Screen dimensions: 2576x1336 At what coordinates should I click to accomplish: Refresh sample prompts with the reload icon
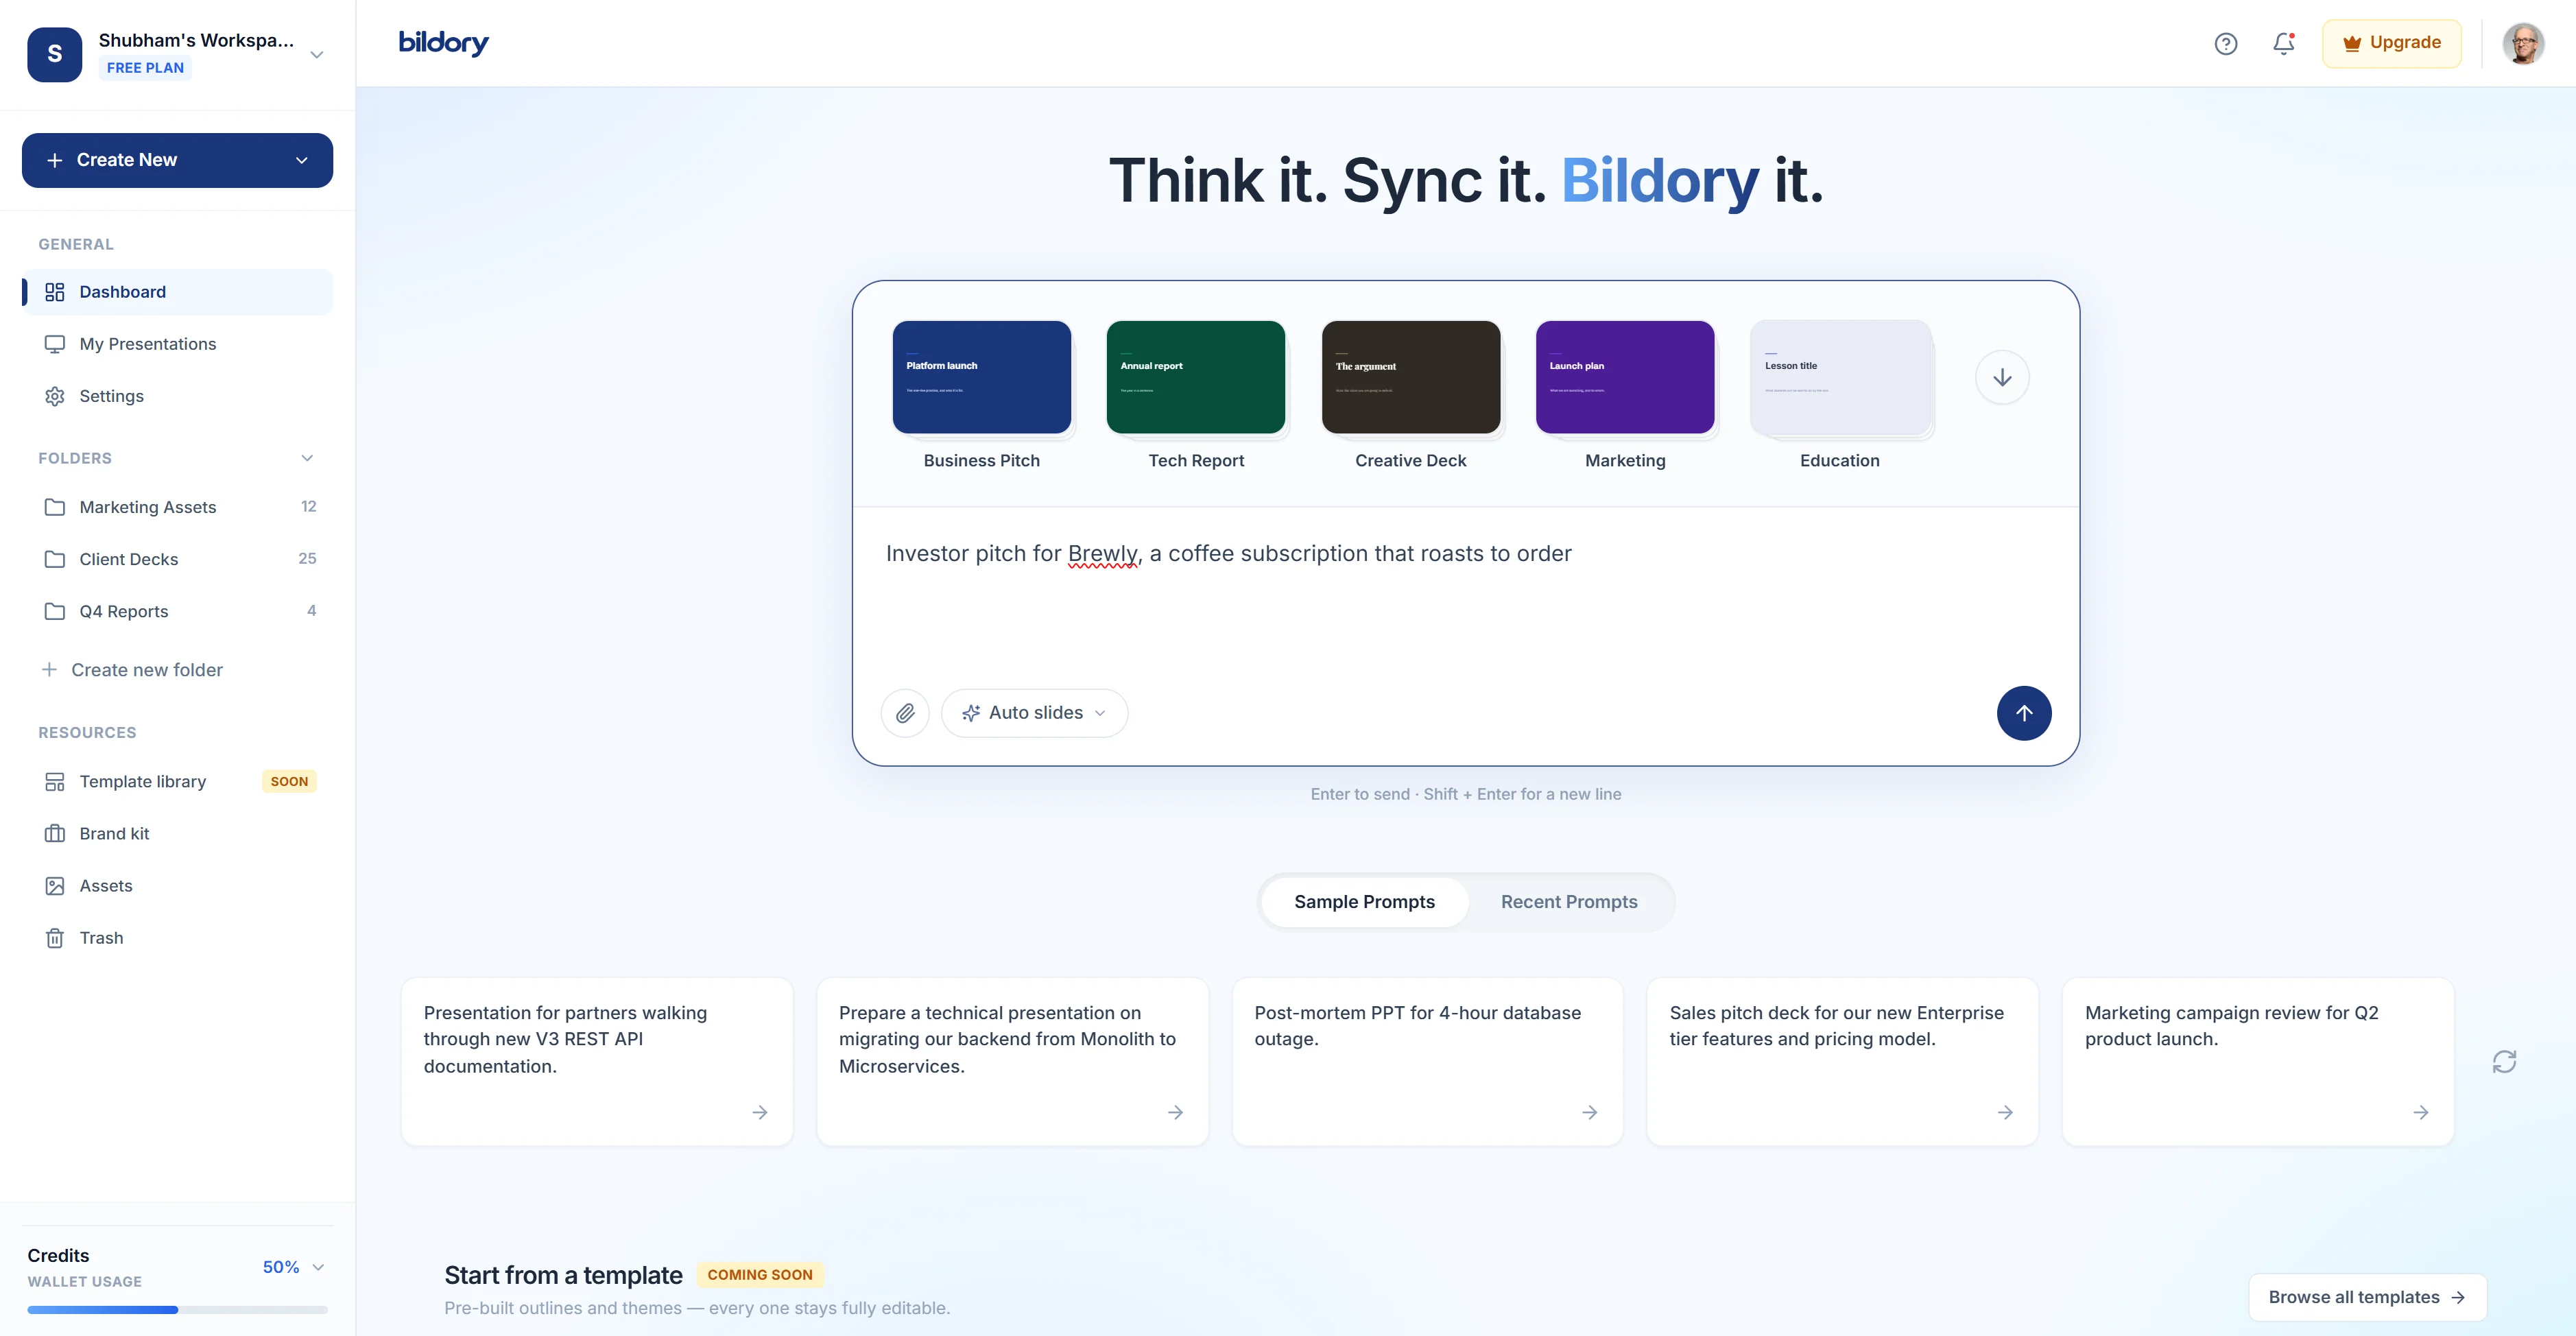coord(2504,1061)
